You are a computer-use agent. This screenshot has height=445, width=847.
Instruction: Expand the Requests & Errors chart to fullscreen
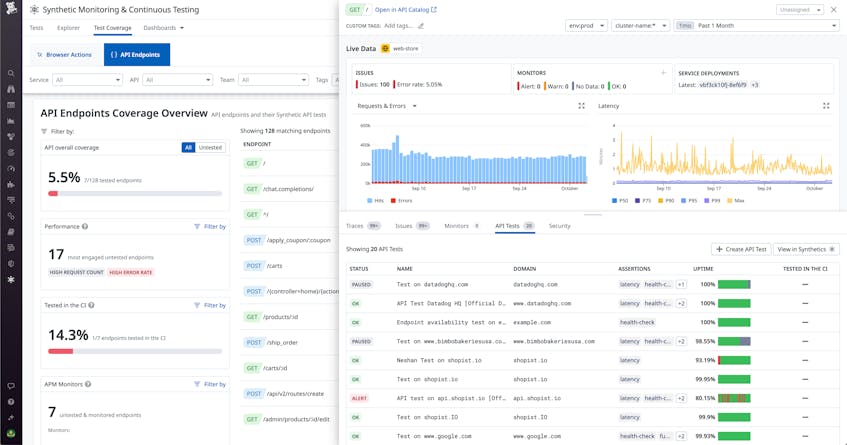[x=581, y=106]
